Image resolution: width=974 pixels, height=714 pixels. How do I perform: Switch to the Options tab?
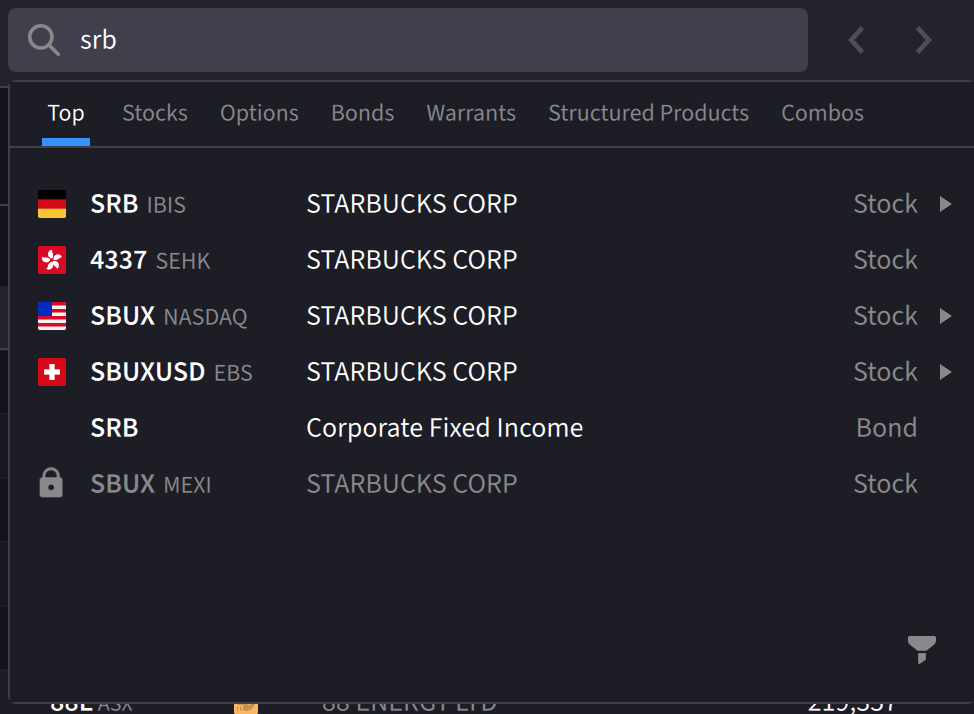click(259, 113)
